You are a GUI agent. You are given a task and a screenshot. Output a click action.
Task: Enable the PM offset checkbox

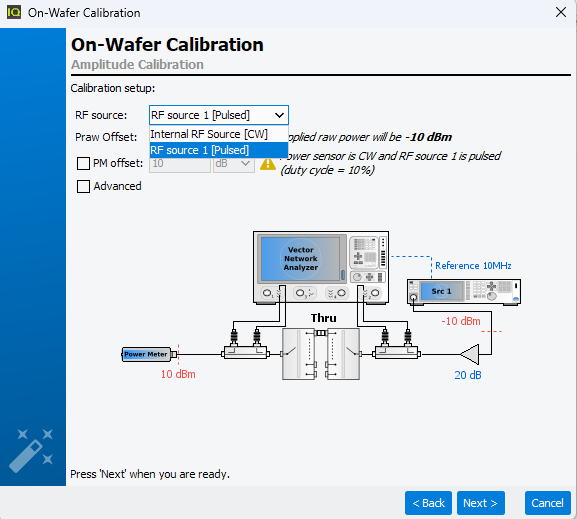point(83,163)
